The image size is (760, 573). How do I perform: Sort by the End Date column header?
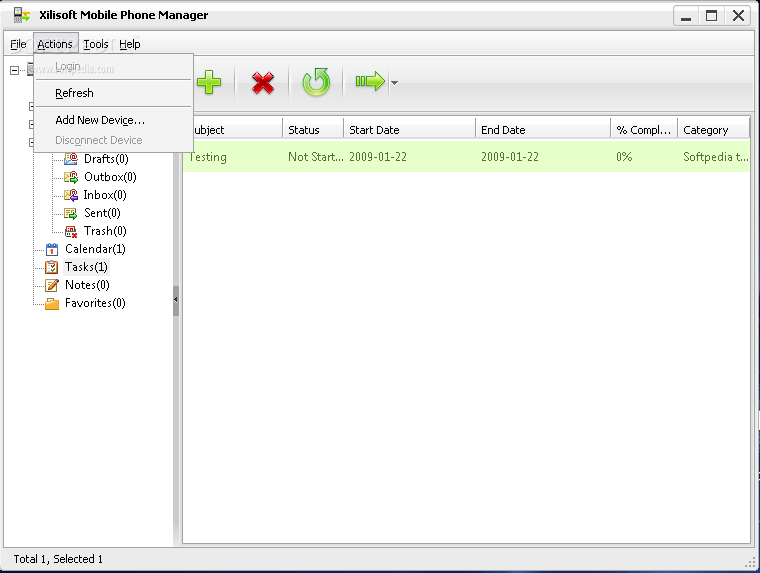click(x=543, y=130)
